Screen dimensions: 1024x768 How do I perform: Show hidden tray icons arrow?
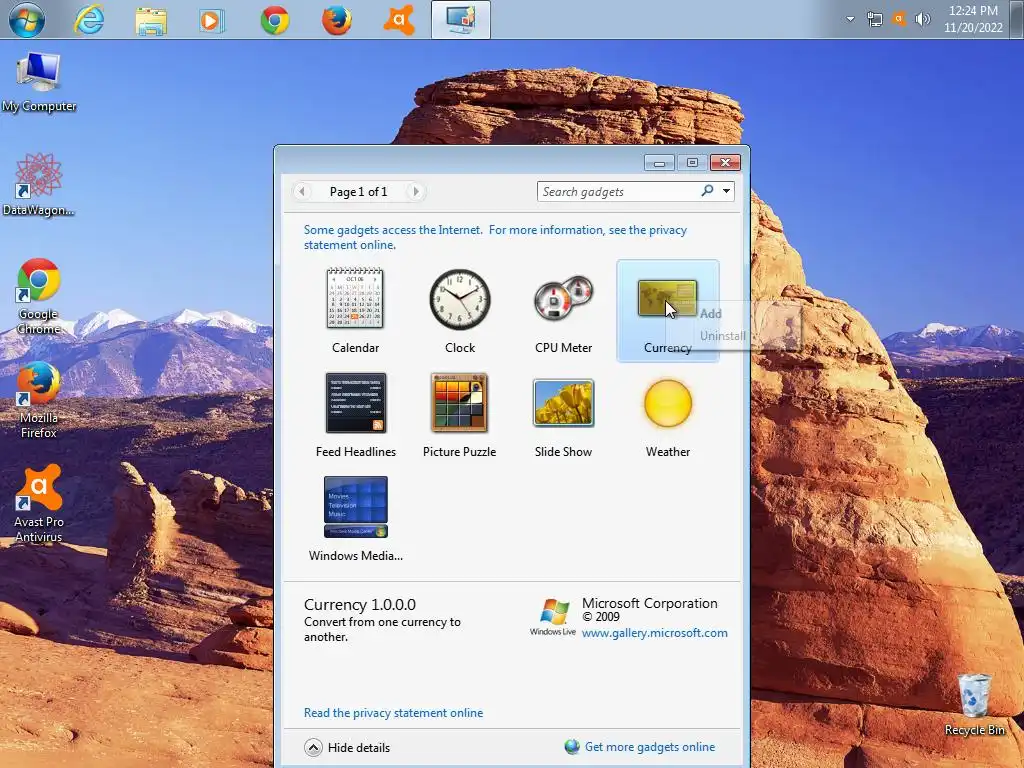[850, 19]
